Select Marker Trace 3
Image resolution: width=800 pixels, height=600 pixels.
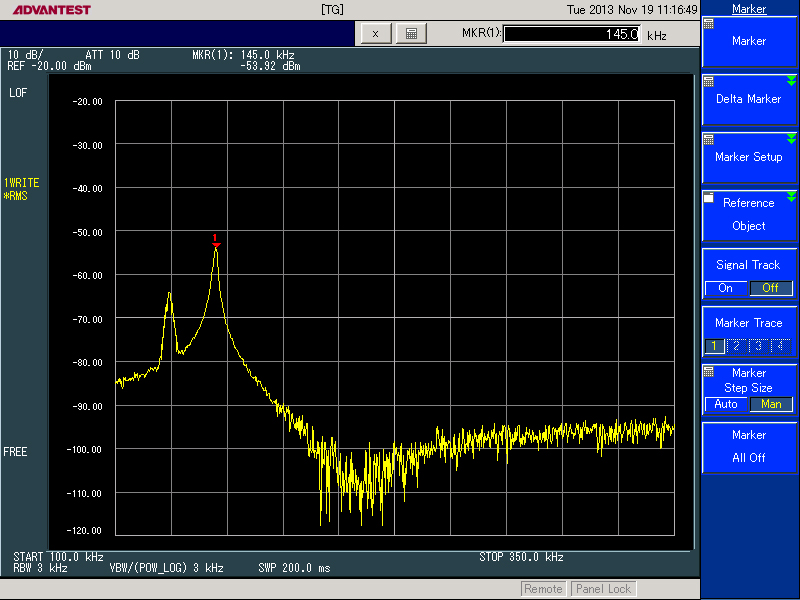point(759,346)
